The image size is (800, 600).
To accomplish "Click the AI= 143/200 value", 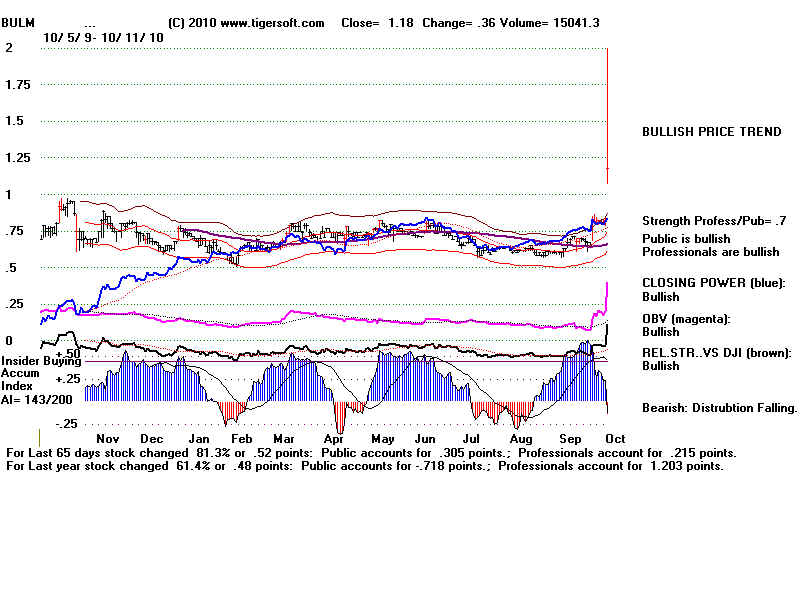I will point(37,399).
